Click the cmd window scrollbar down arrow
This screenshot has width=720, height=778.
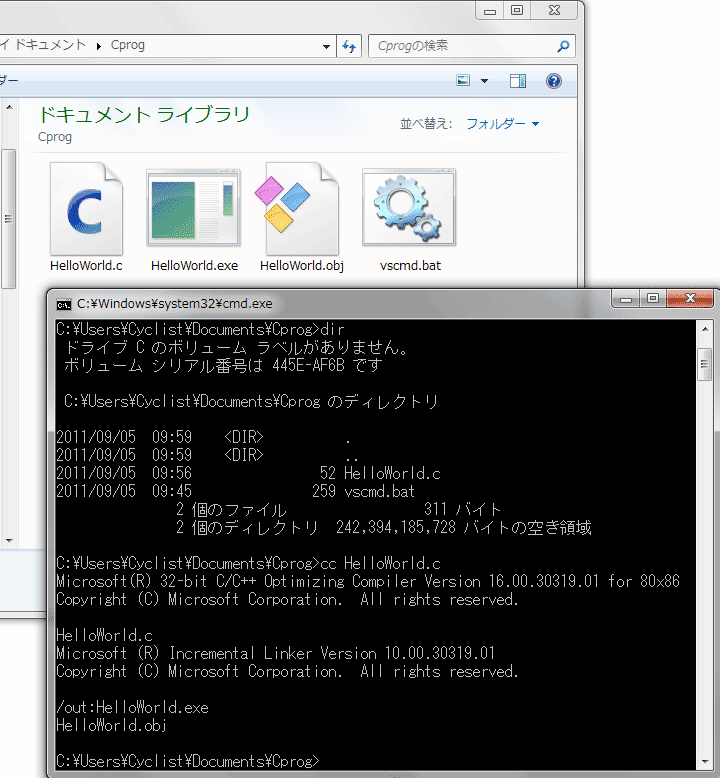coord(705,762)
